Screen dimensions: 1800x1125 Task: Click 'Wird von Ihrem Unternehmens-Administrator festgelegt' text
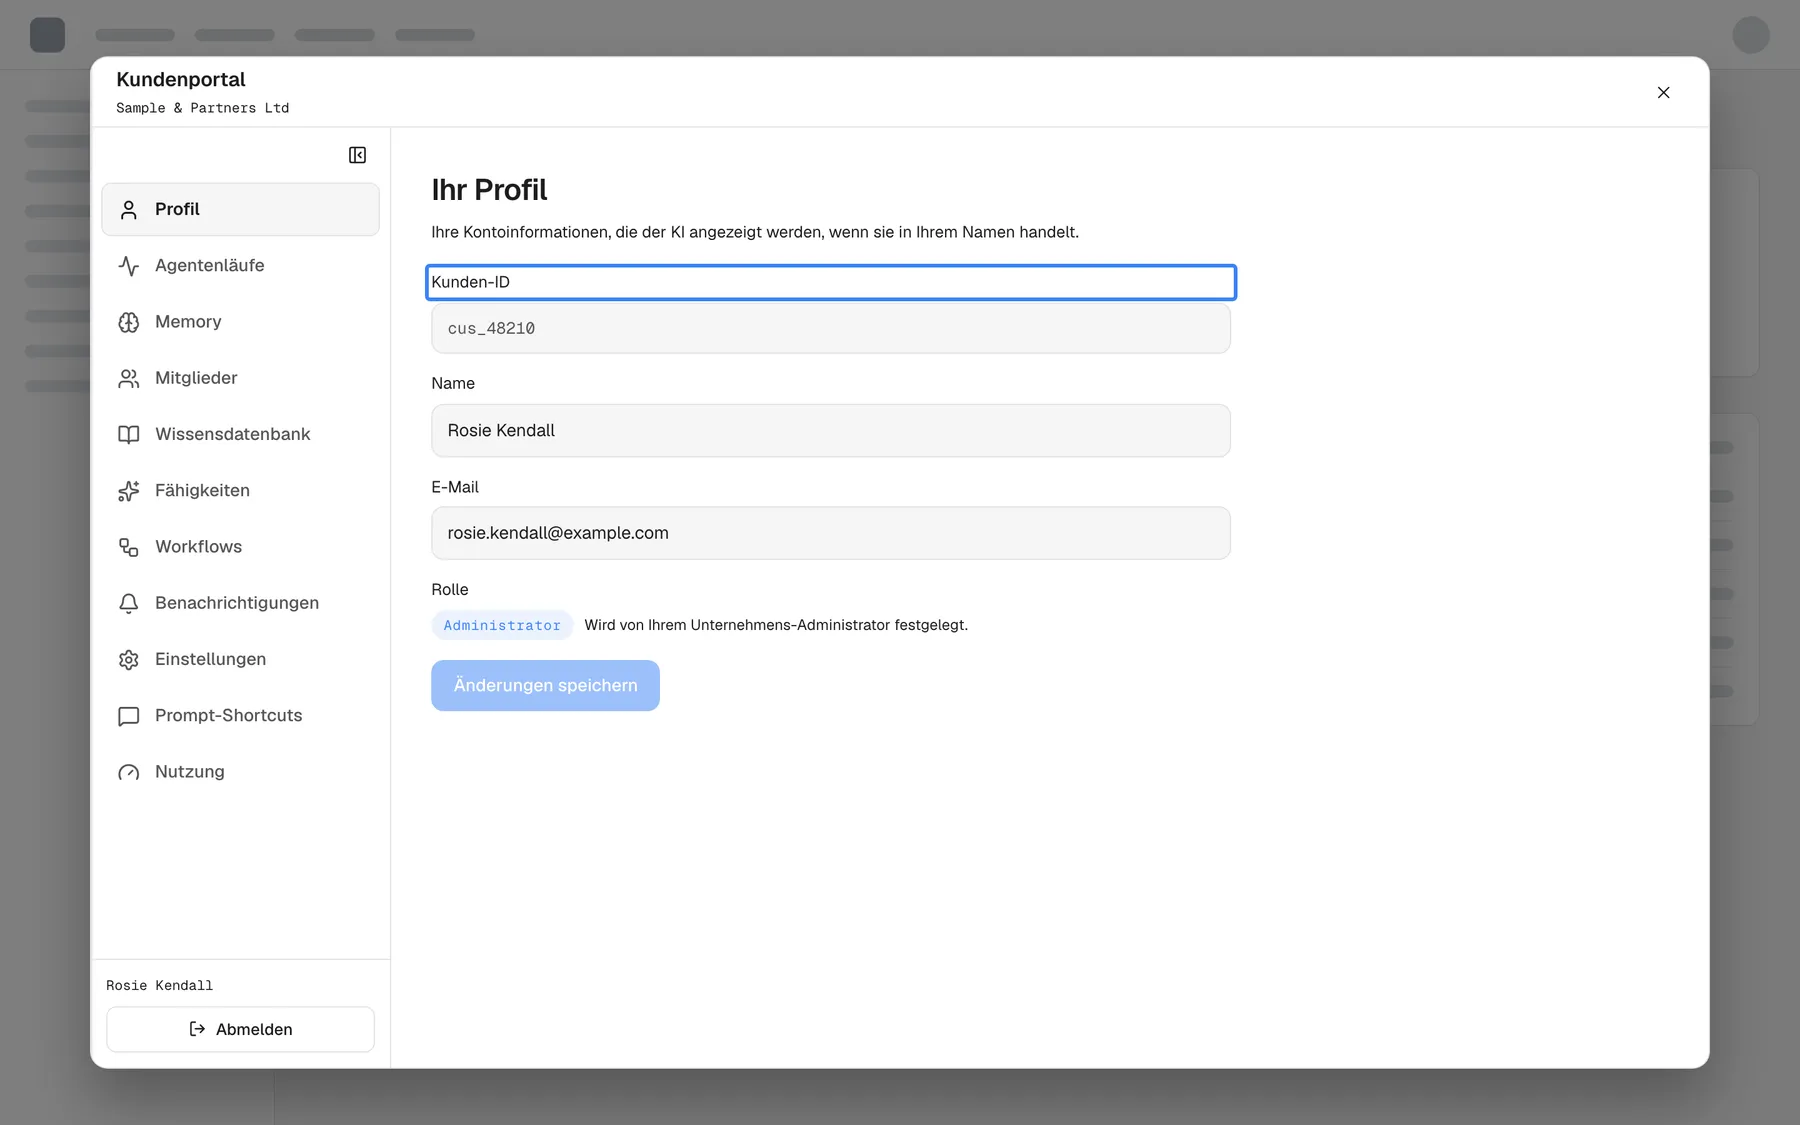click(x=776, y=625)
